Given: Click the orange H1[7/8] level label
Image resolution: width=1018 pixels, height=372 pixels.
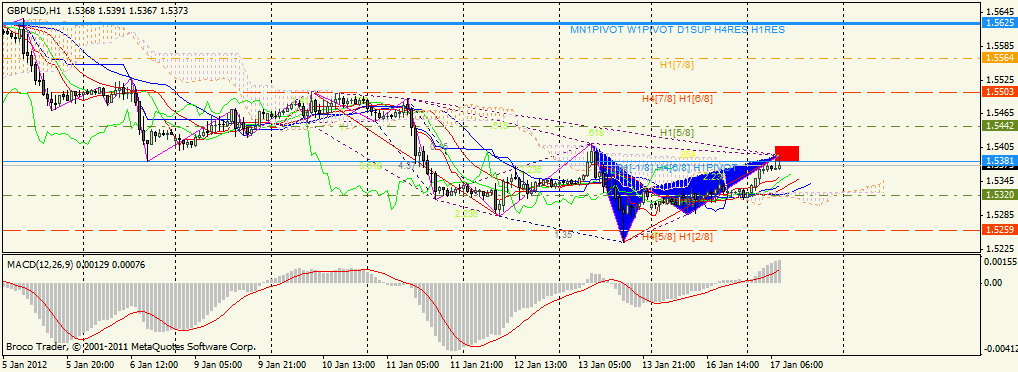Looking at the screenshot, I should pos(678,65).
